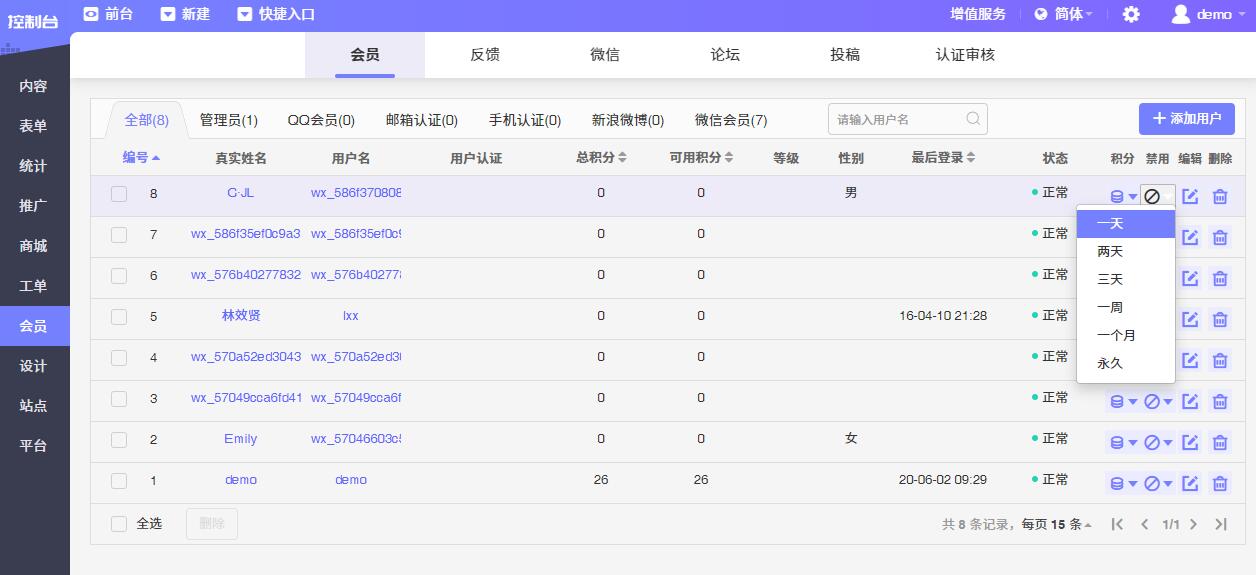Screen dimensions: 1256x575
Task: Click the settings gear icon in top bar
Action: [x=1131, y=14]
